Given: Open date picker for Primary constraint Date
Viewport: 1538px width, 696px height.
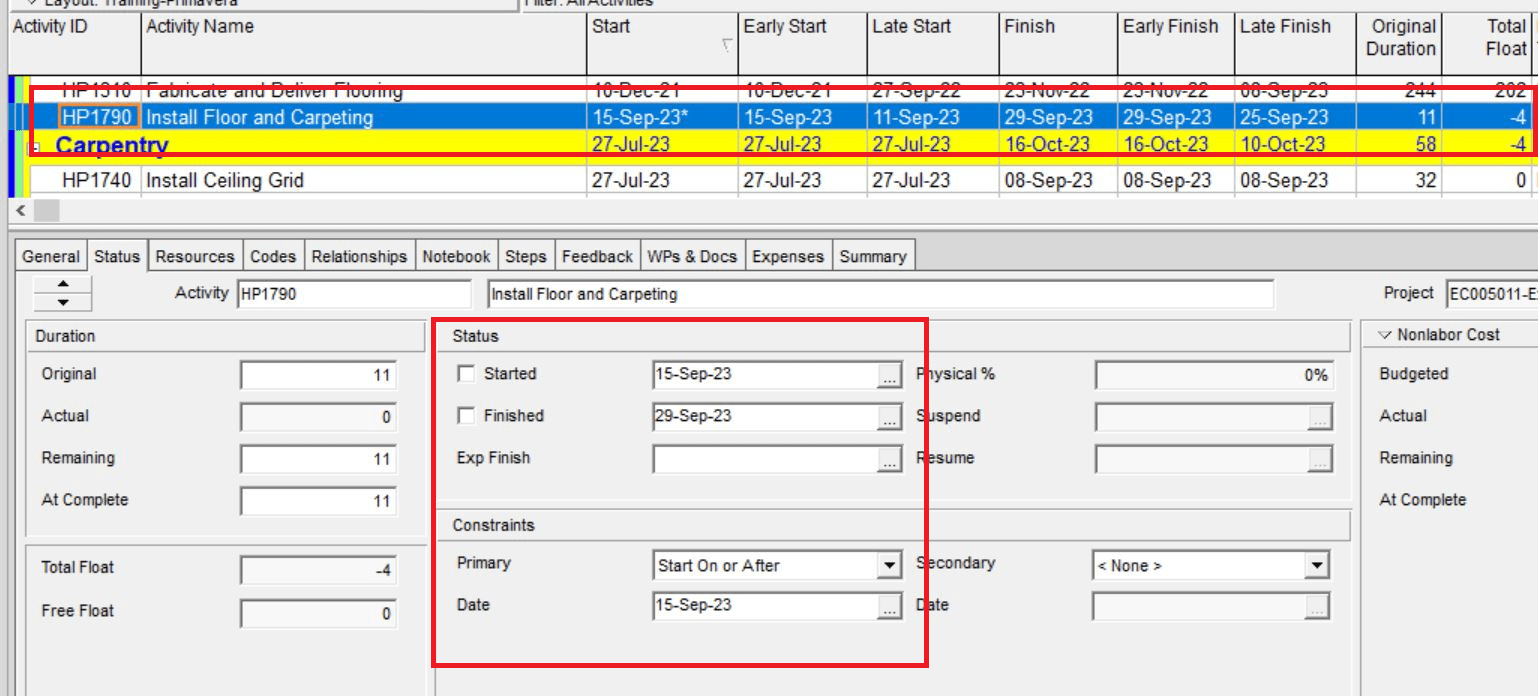Looking at the screenshot, I should click(889, 607).
